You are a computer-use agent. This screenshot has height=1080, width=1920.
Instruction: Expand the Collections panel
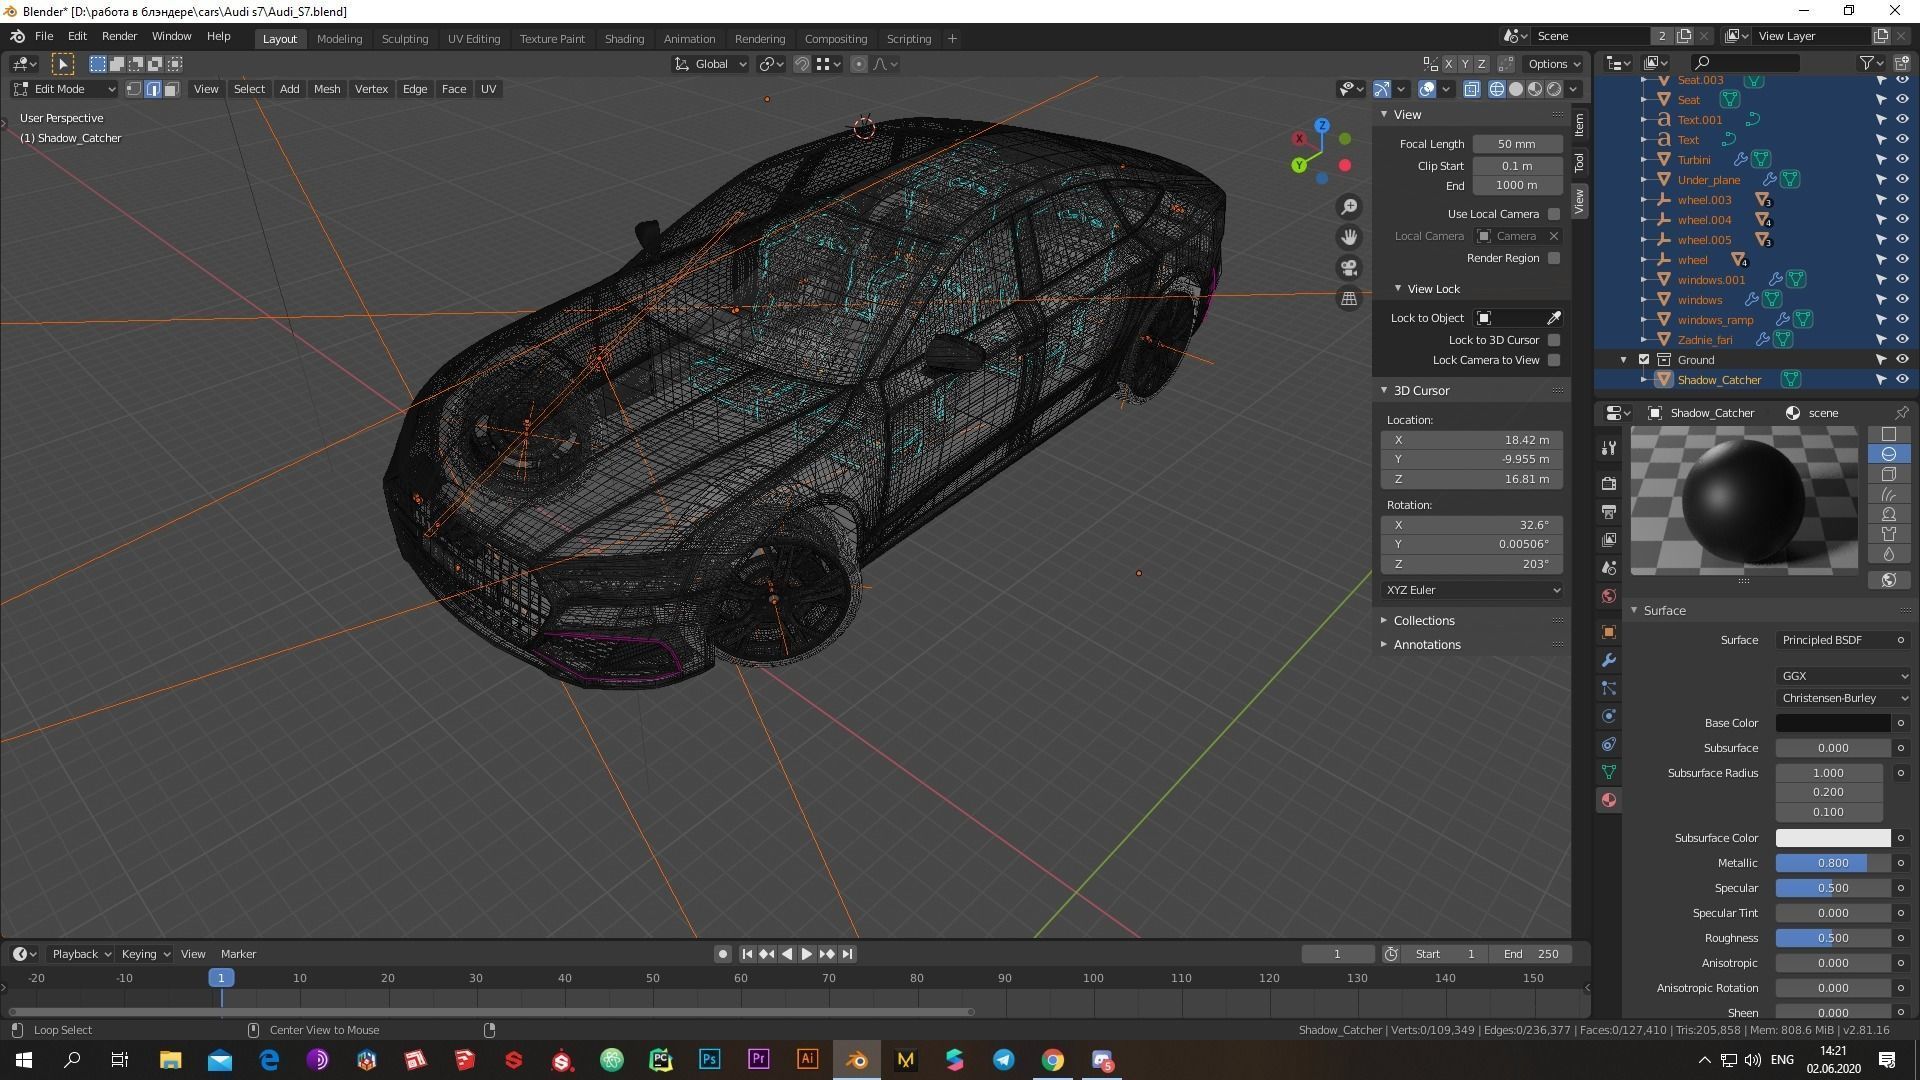1424,621
